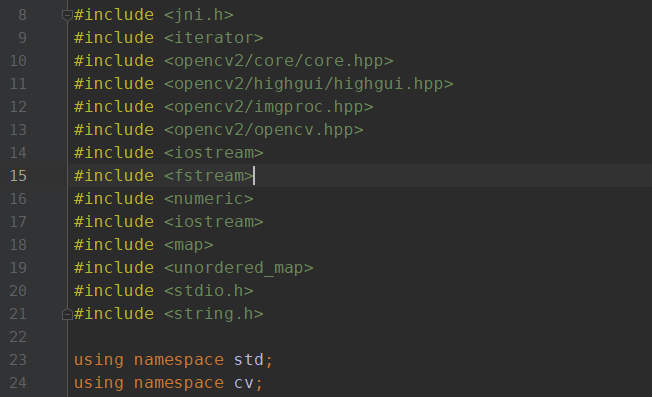Click the std namespace identifier
The image size is (652, 397).
(248, 360)
